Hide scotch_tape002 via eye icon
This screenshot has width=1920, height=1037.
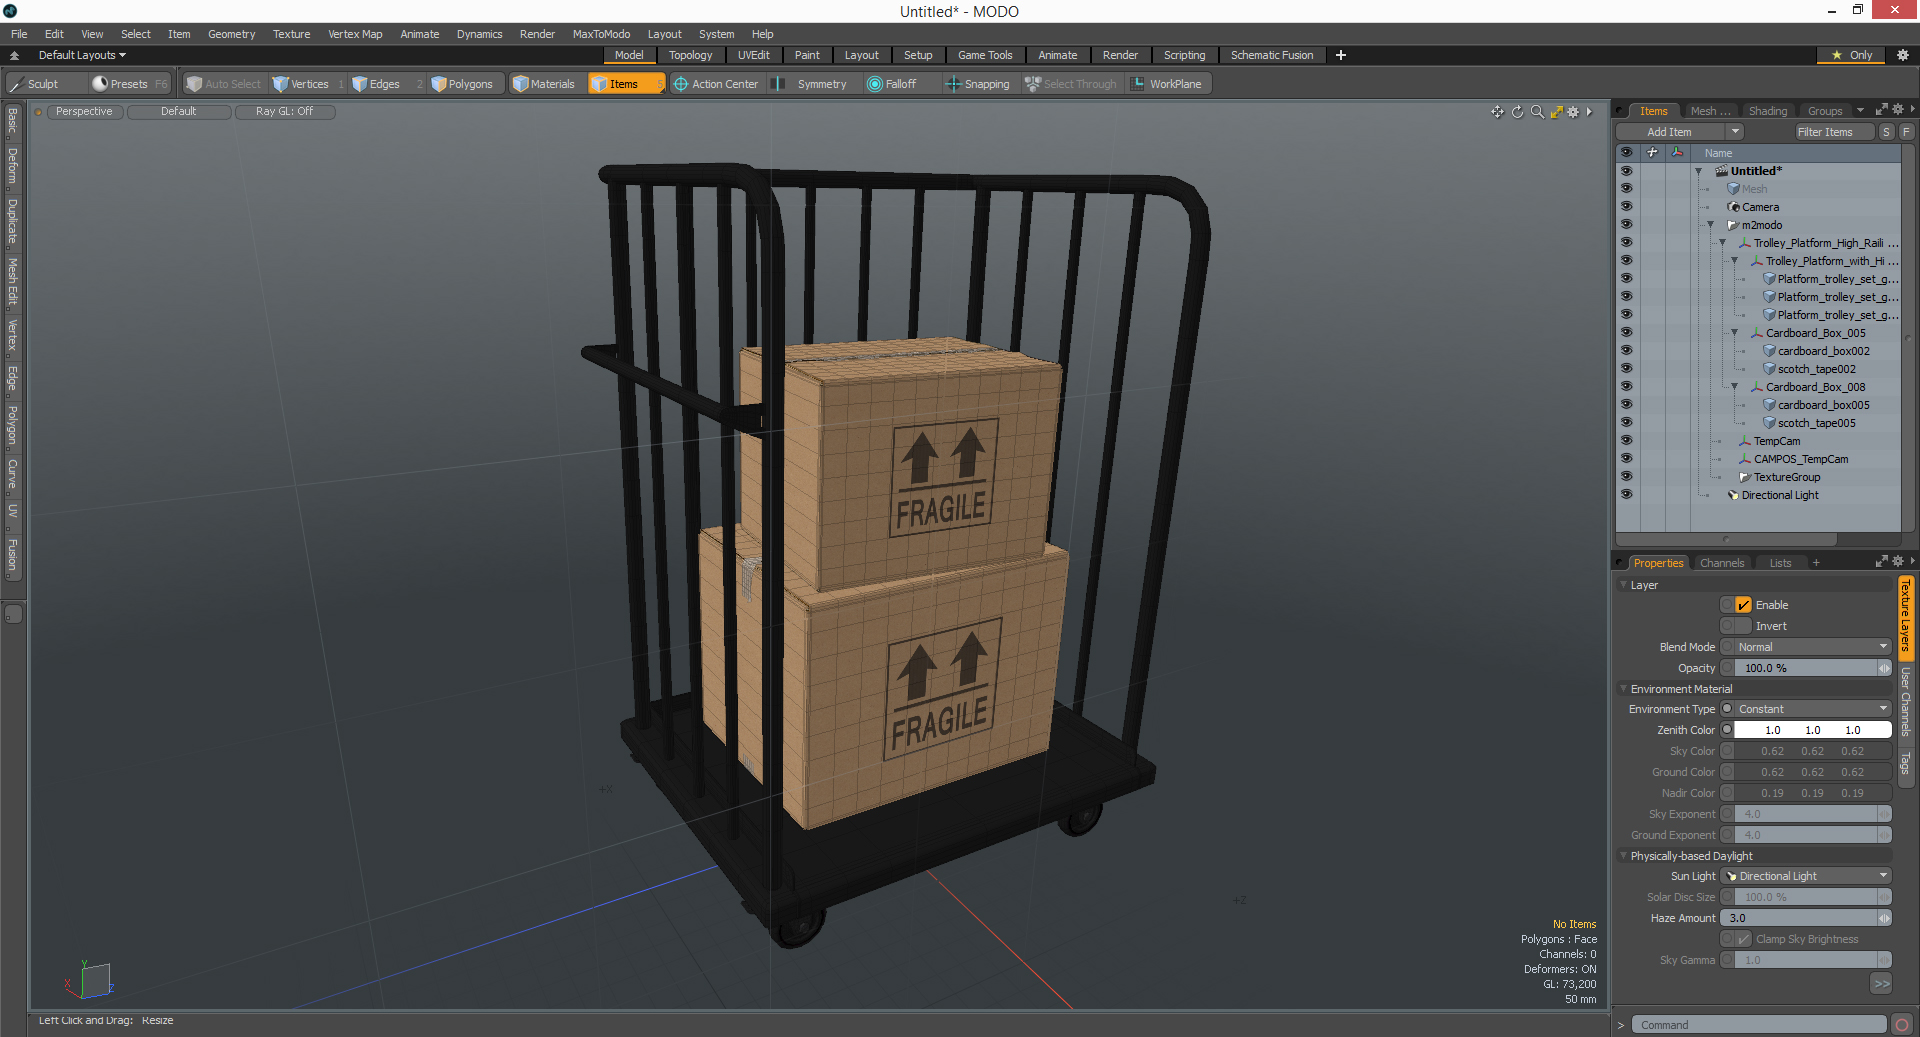(x=1626, y=369)
